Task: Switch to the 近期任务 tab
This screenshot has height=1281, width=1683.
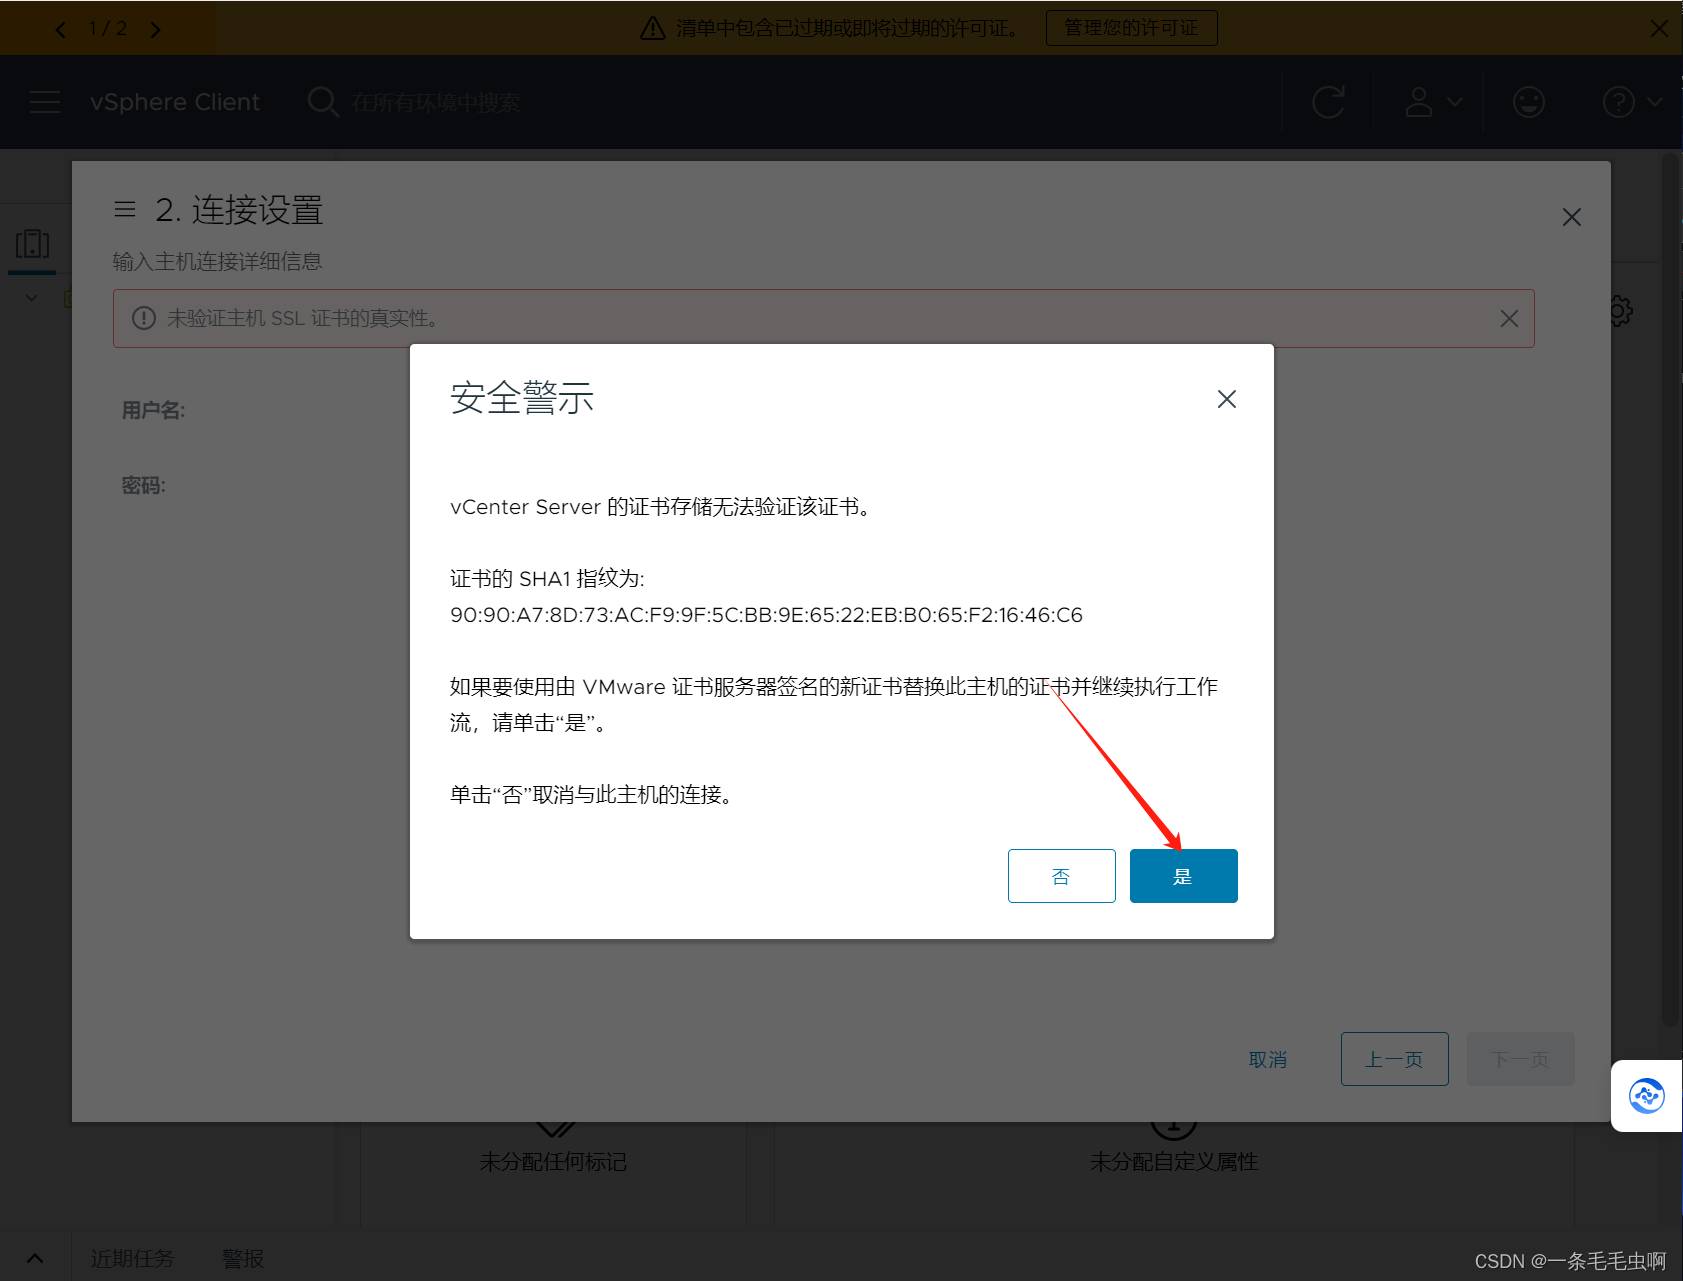Action: 132,1258
